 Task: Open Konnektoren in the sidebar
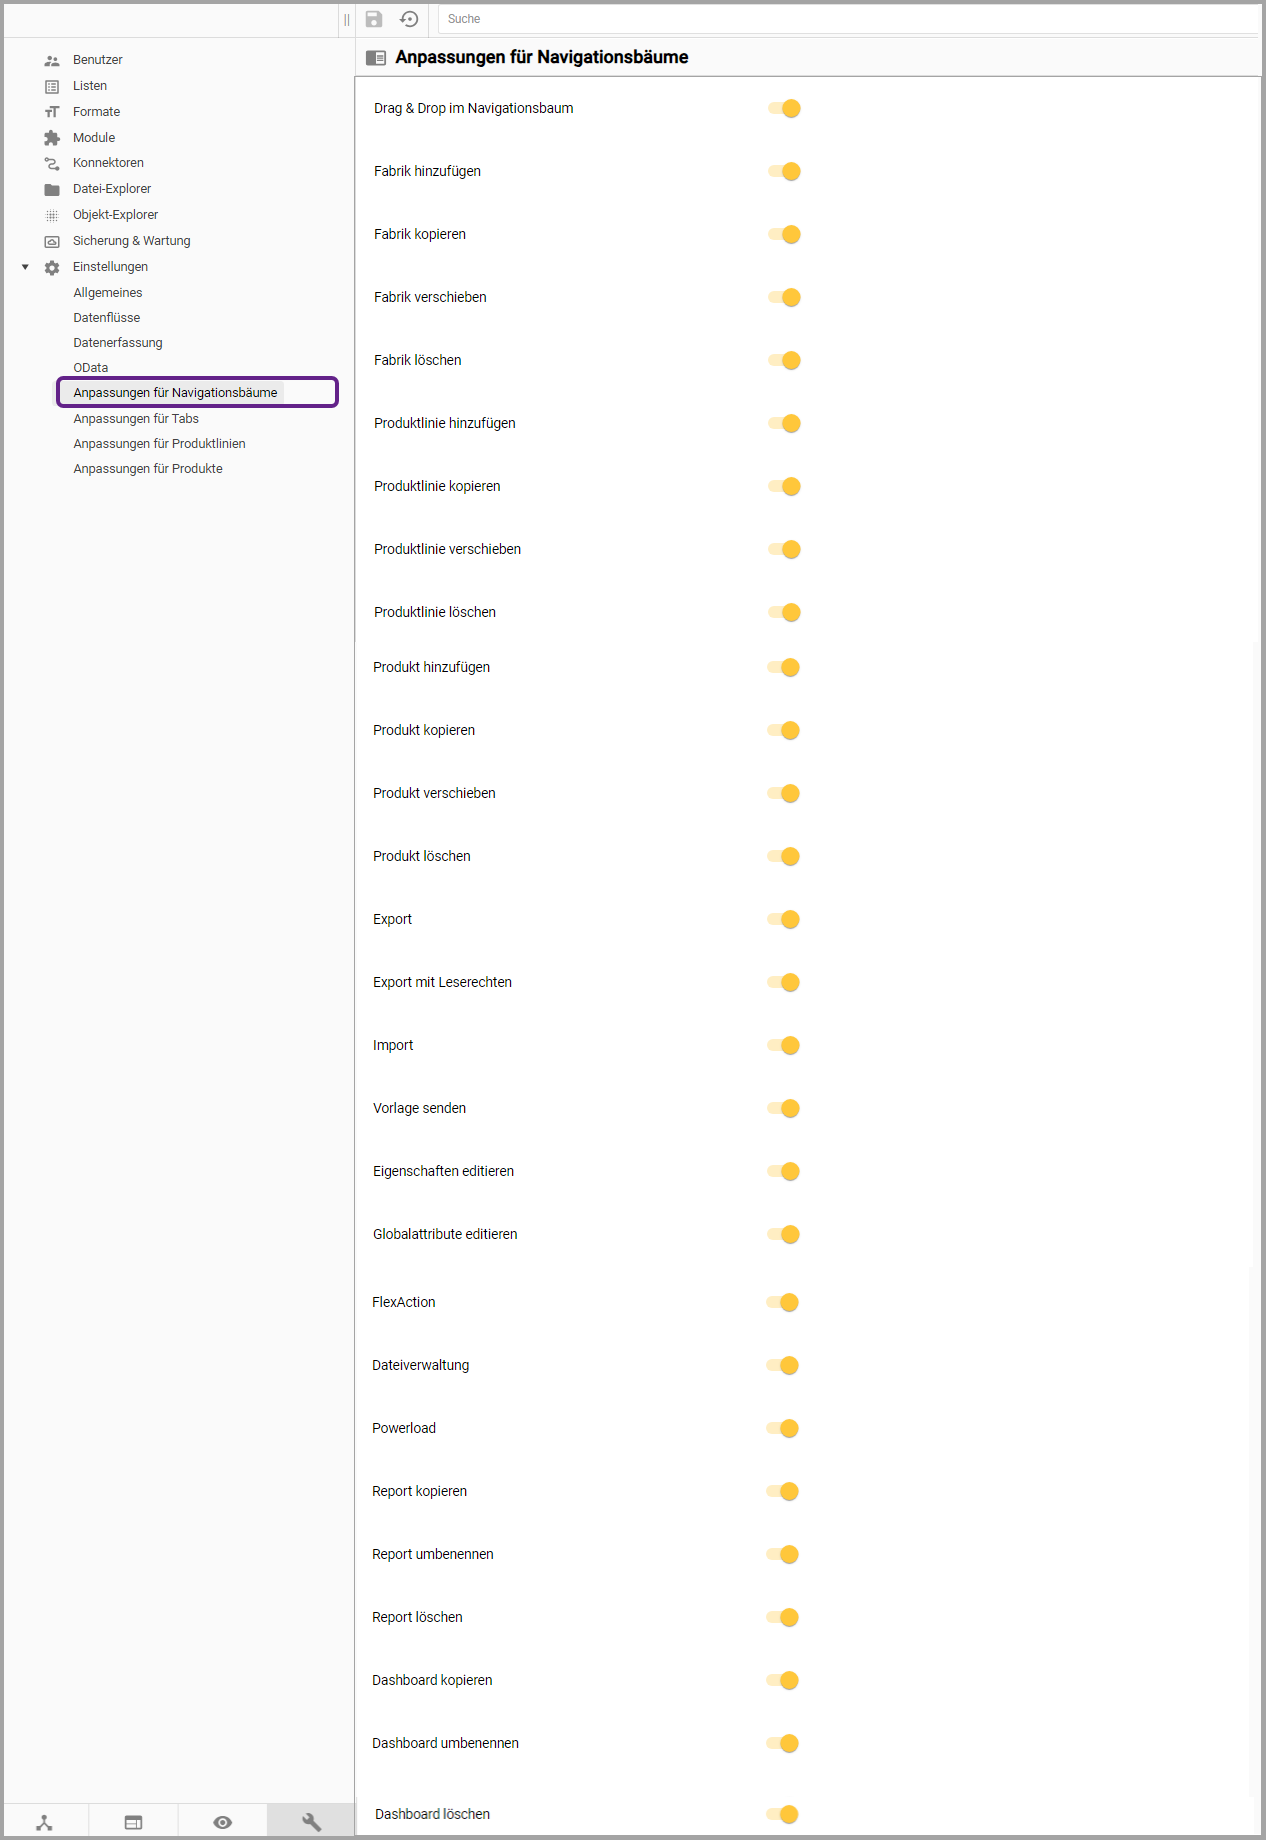click(108, 163)
